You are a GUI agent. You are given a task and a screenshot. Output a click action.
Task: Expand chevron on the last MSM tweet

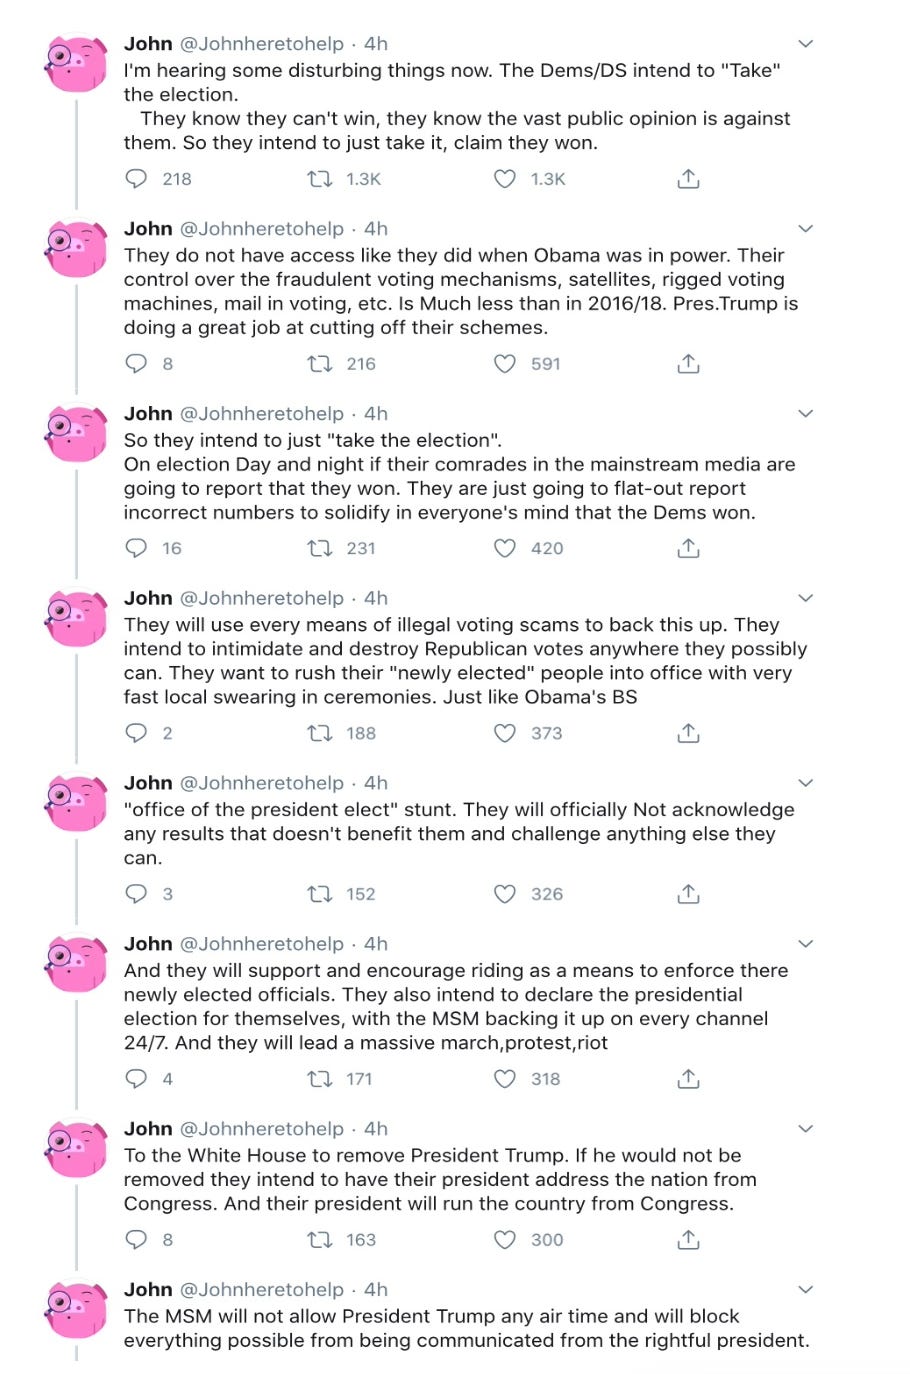coord(805,1289)
